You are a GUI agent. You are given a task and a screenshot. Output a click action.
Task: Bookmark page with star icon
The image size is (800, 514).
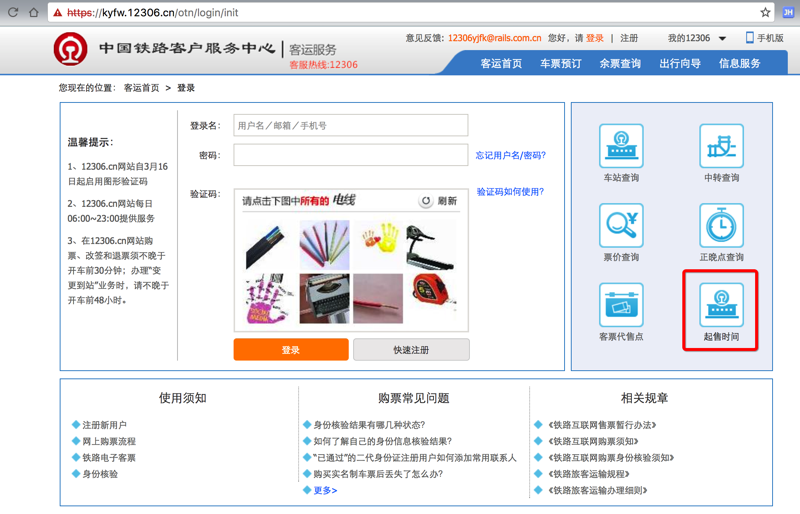[765, 12]
